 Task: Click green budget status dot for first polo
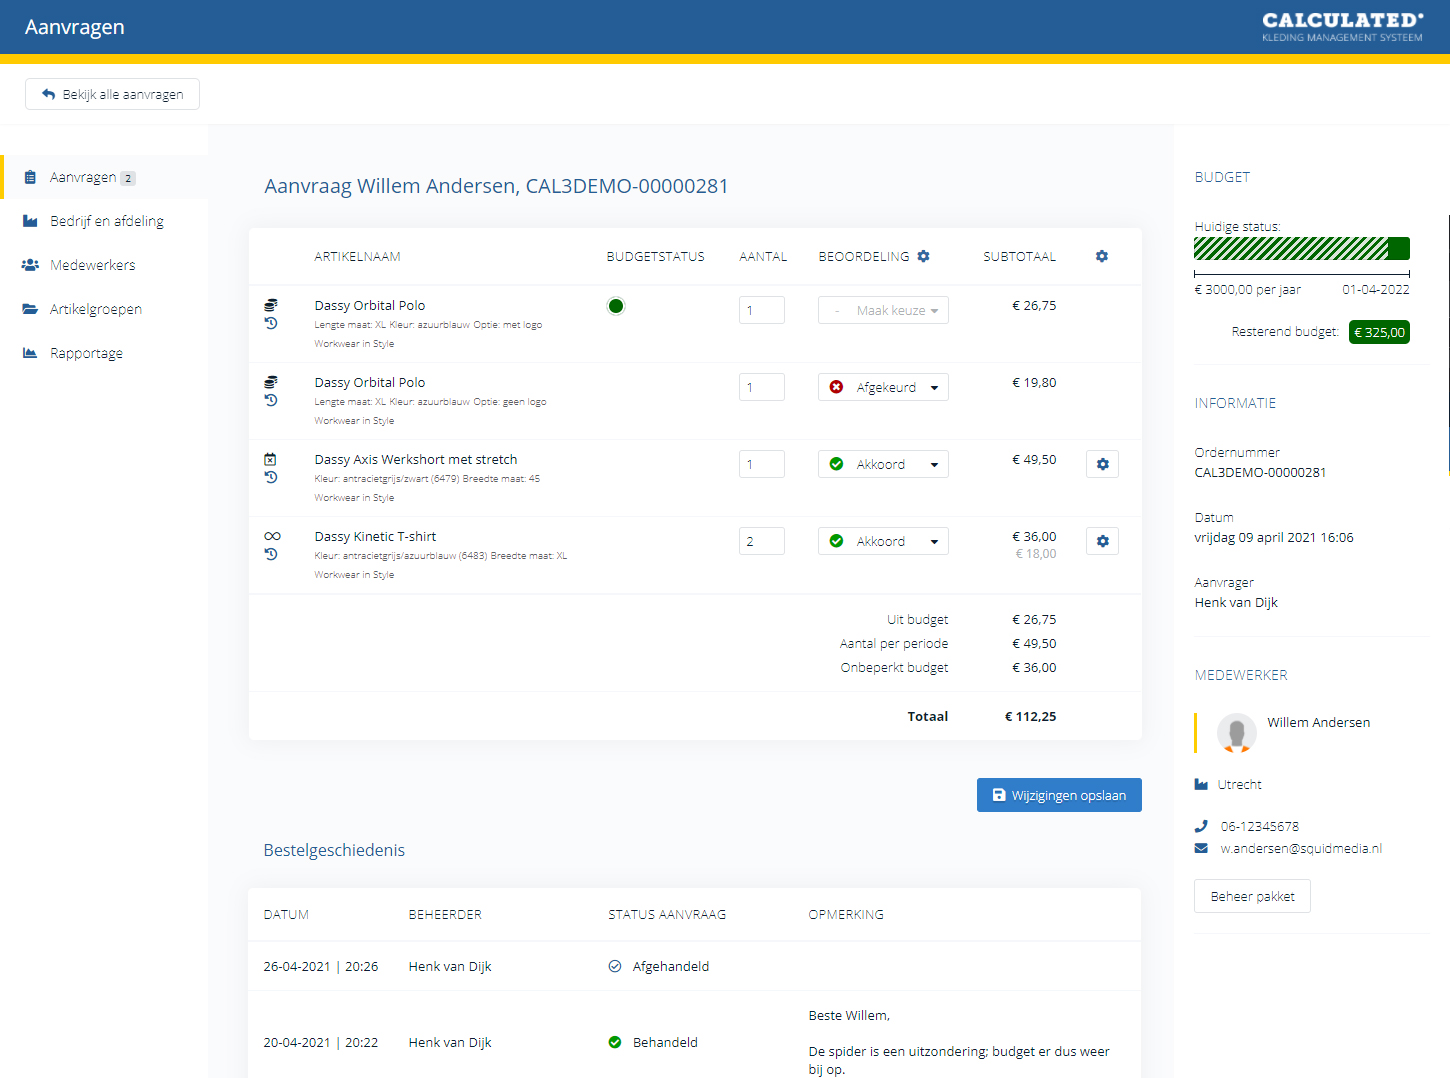click(x=616, y=306)
